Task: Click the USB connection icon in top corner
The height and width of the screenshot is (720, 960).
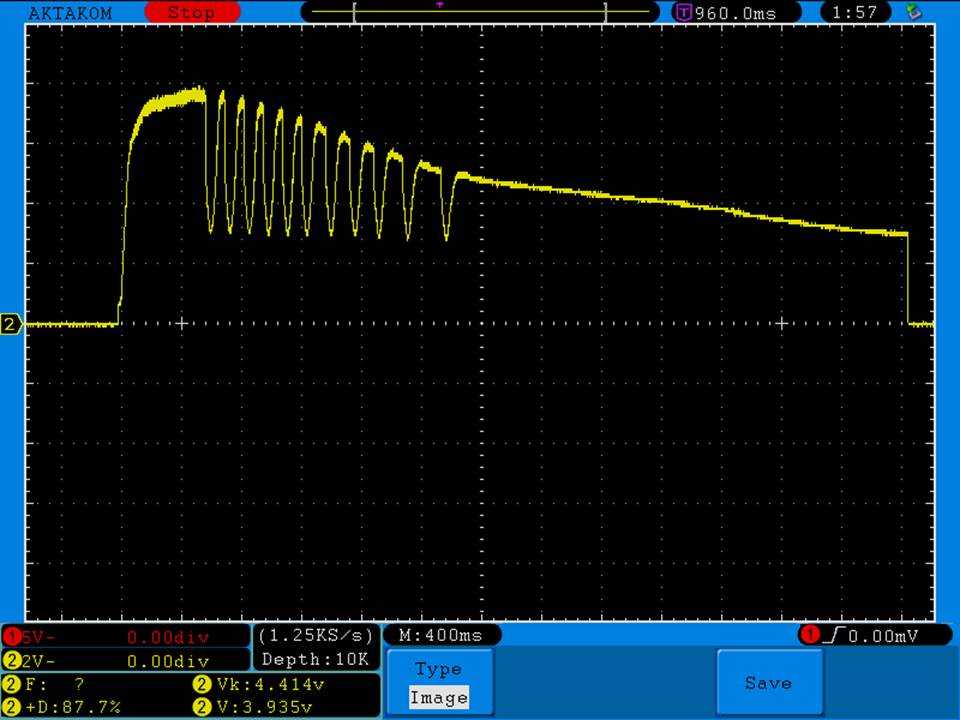Action: [x=912, y=12]
